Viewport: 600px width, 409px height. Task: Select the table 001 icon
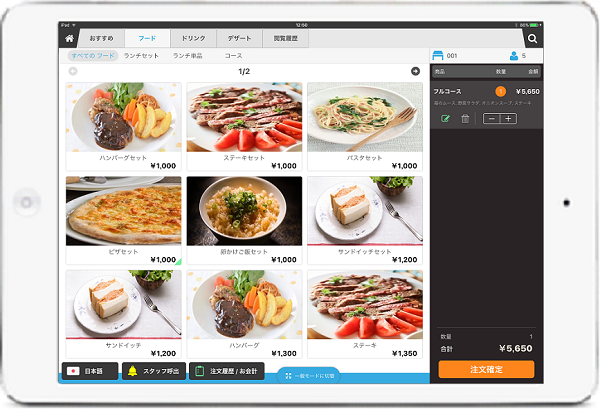click(438, 55)
